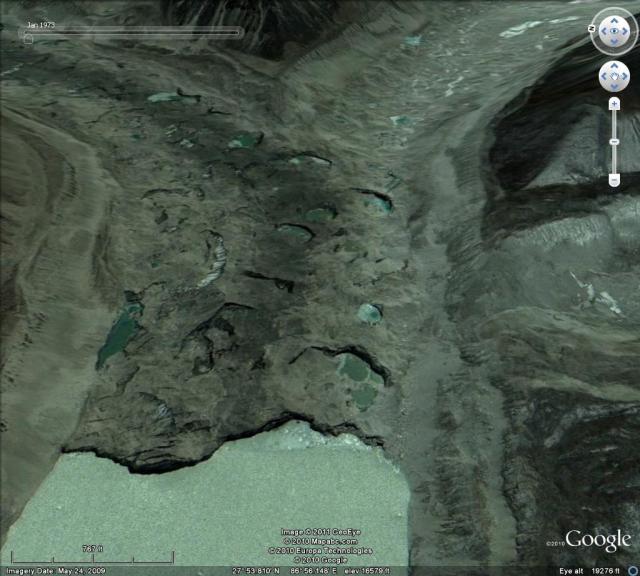Click the zoom slider handle

click(x=614, y=140)
